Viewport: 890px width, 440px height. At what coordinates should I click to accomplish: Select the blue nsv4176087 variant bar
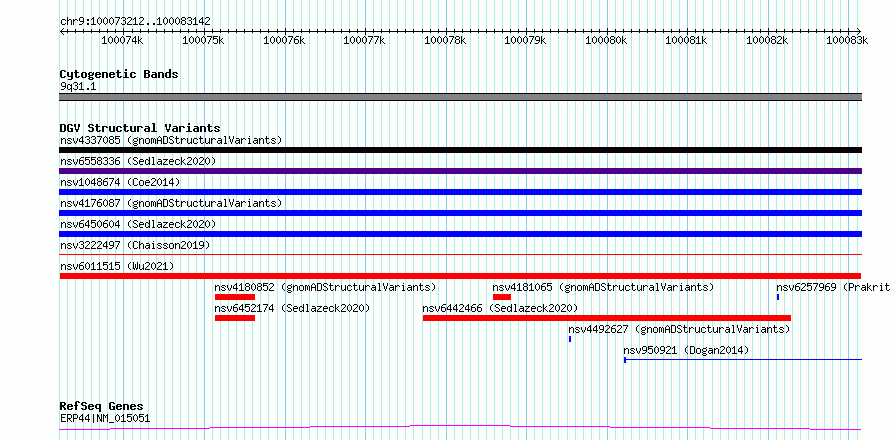(x=461, y=213)
